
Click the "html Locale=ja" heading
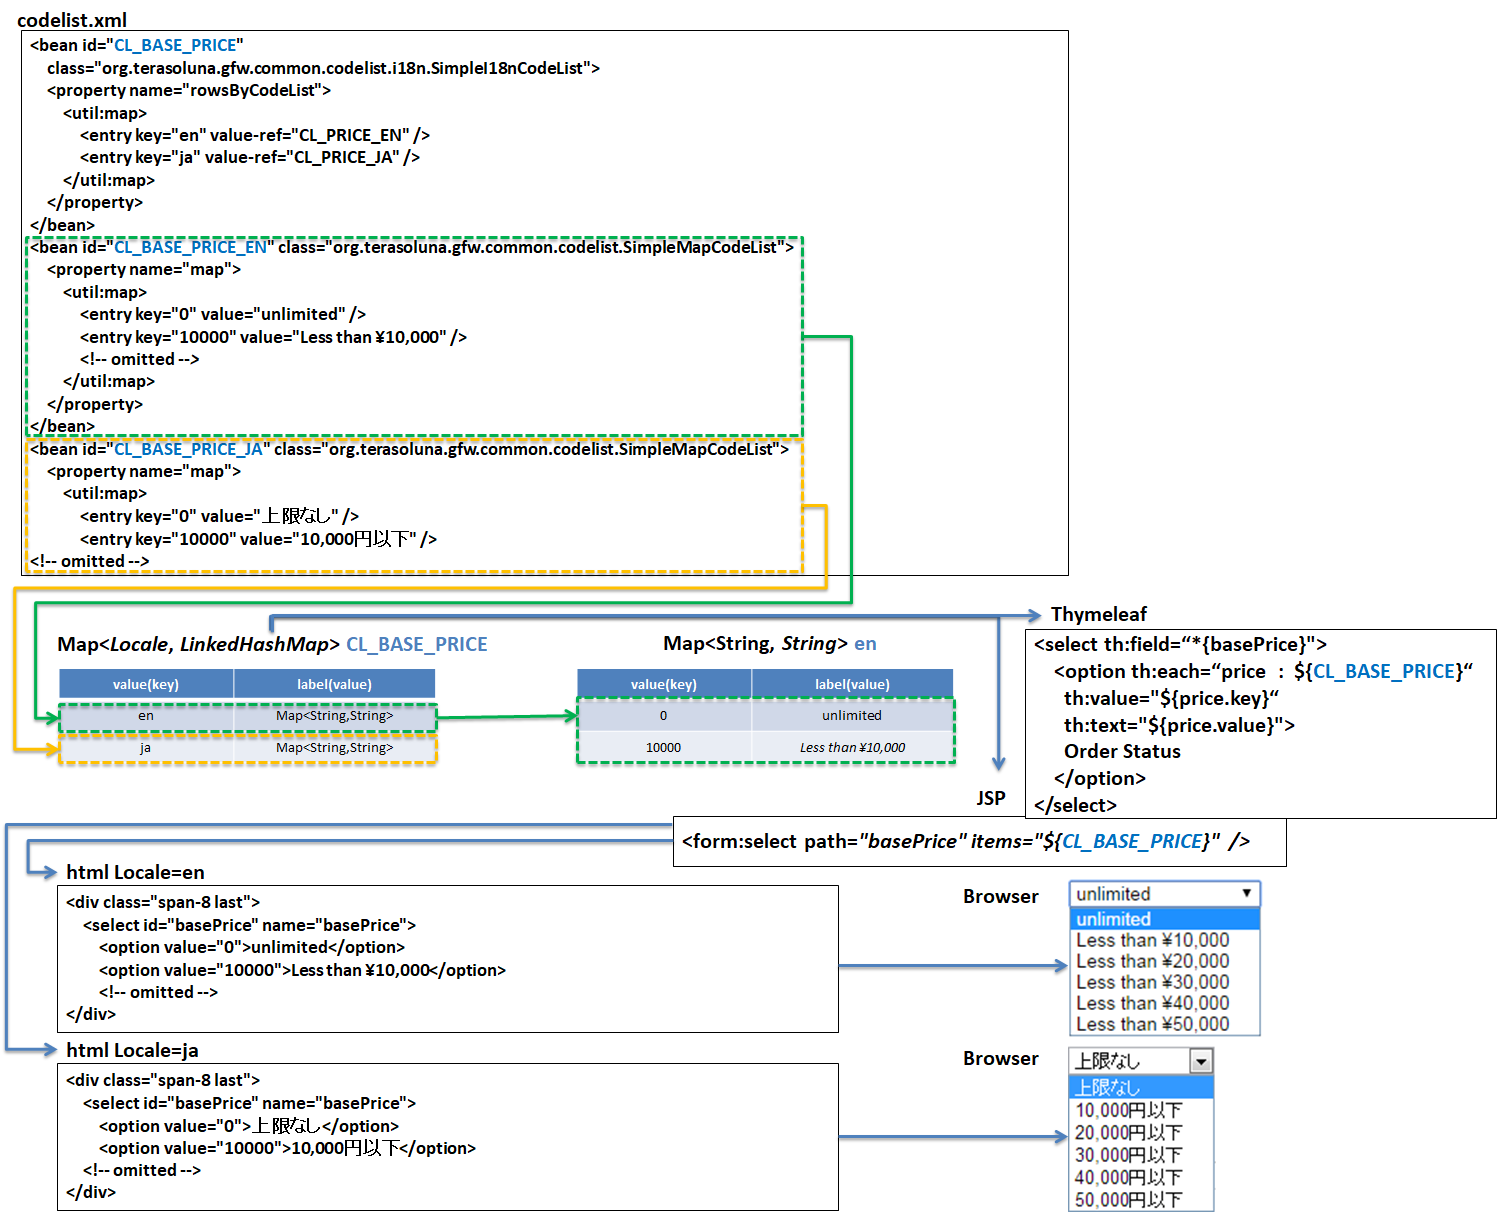click(132, 1050)
